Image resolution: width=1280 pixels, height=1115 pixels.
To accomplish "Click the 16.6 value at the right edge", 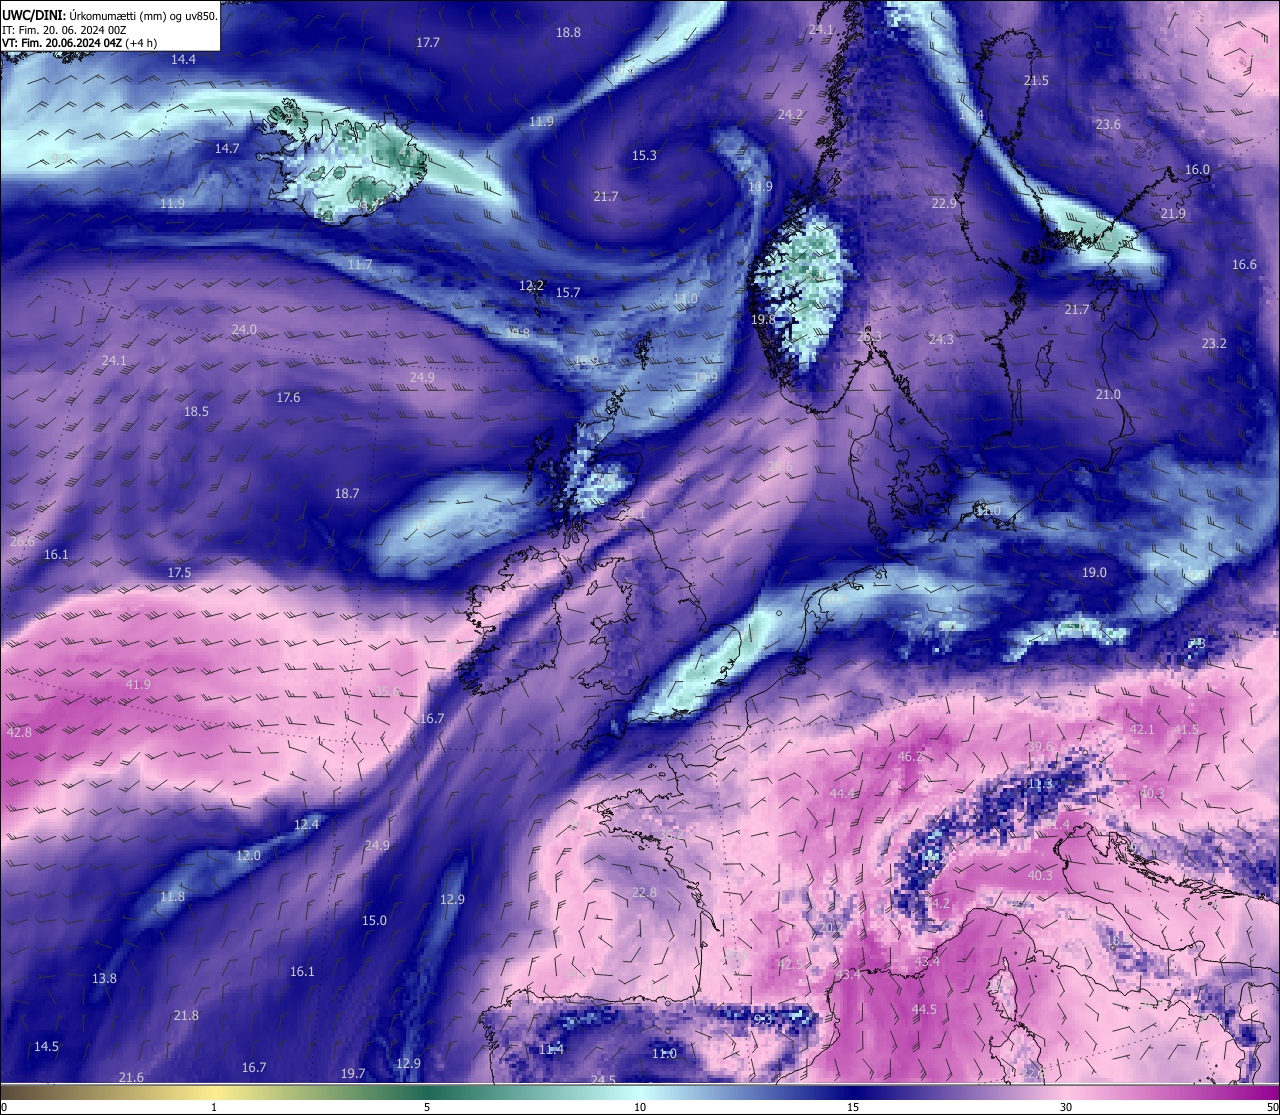I will (1244, 264).
